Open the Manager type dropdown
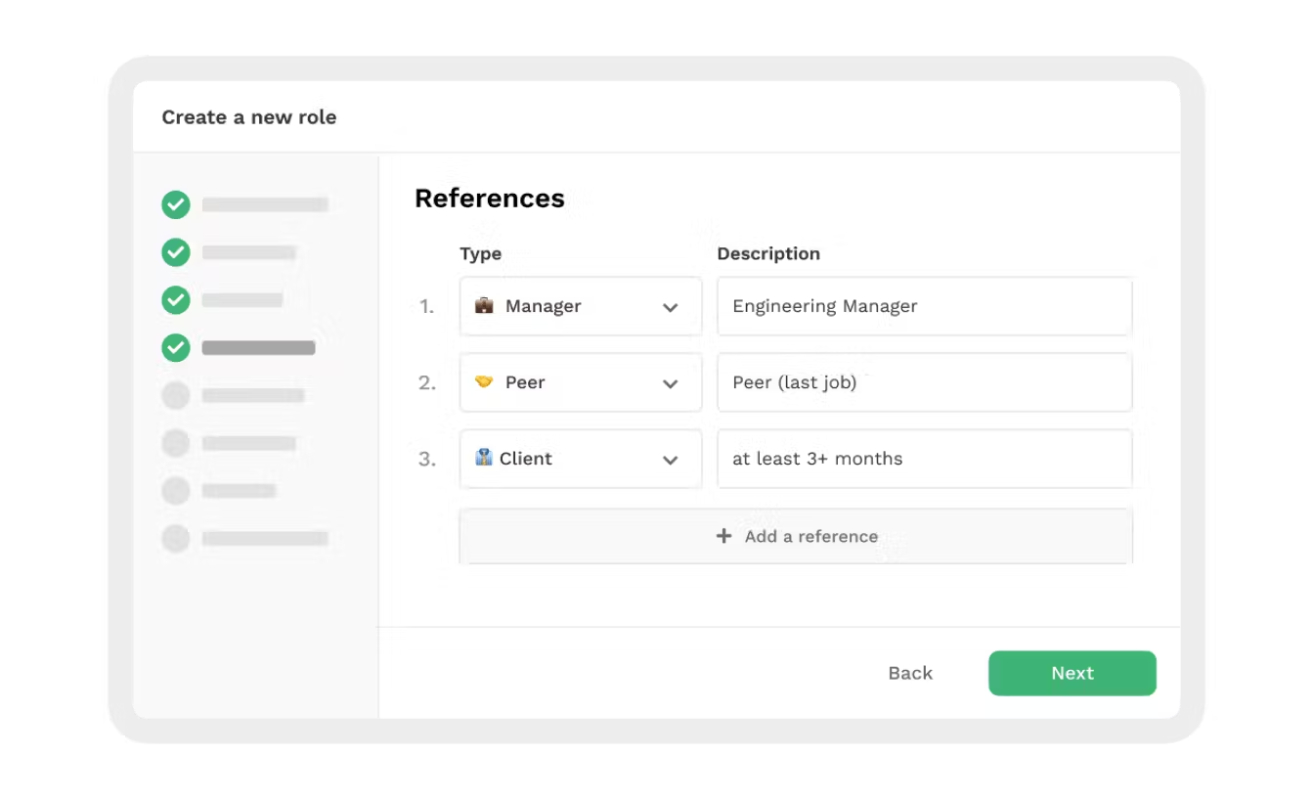1314x800 pixels. click(x=581, y=306)
